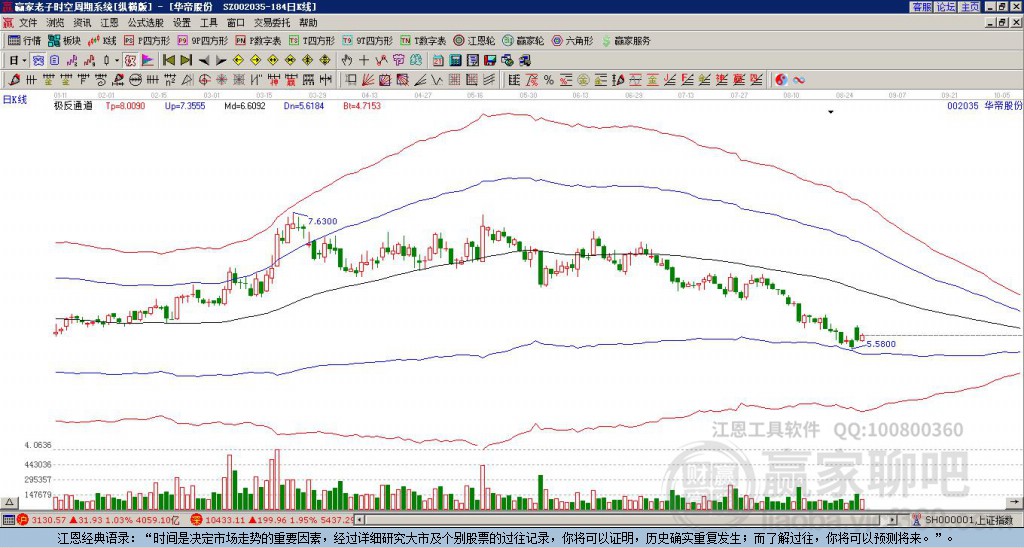Viewport: 1024px width, 548px height.
Task: Open the 公式选股 menu
Action: [x=145, y=23]
